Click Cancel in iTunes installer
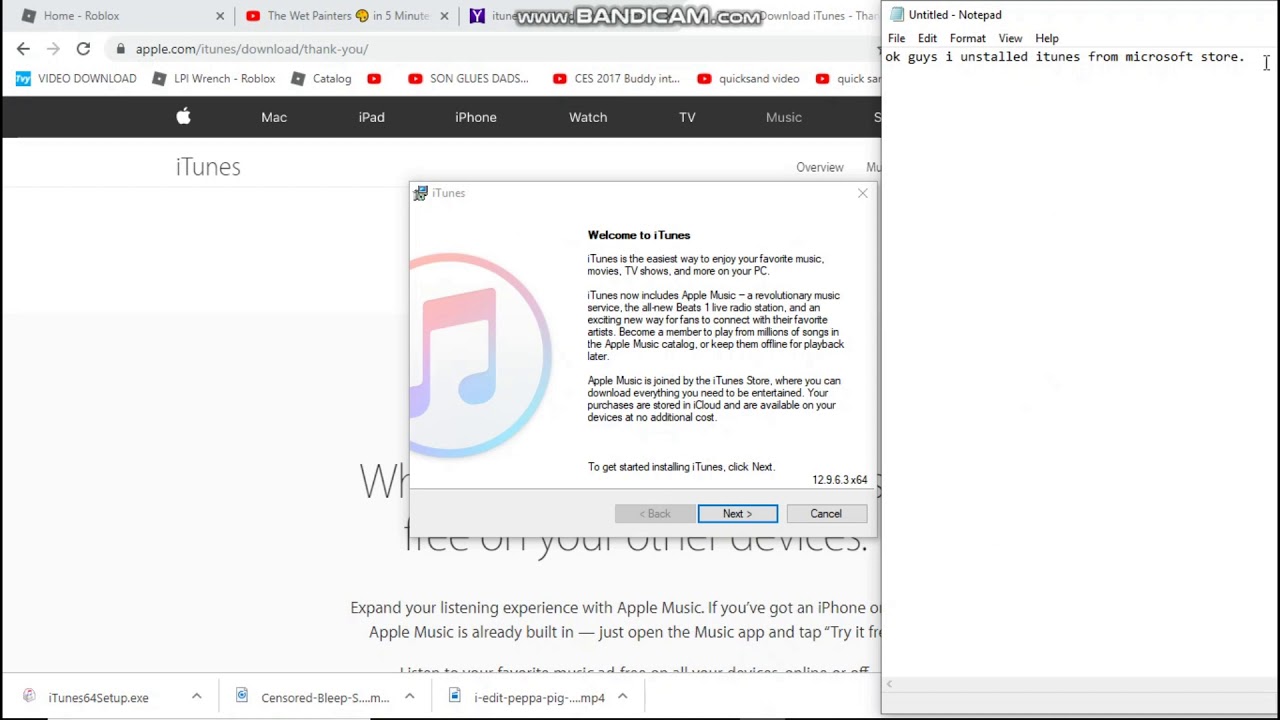Viewport: 1280px width, 720px height. click(x=826, y=514)
